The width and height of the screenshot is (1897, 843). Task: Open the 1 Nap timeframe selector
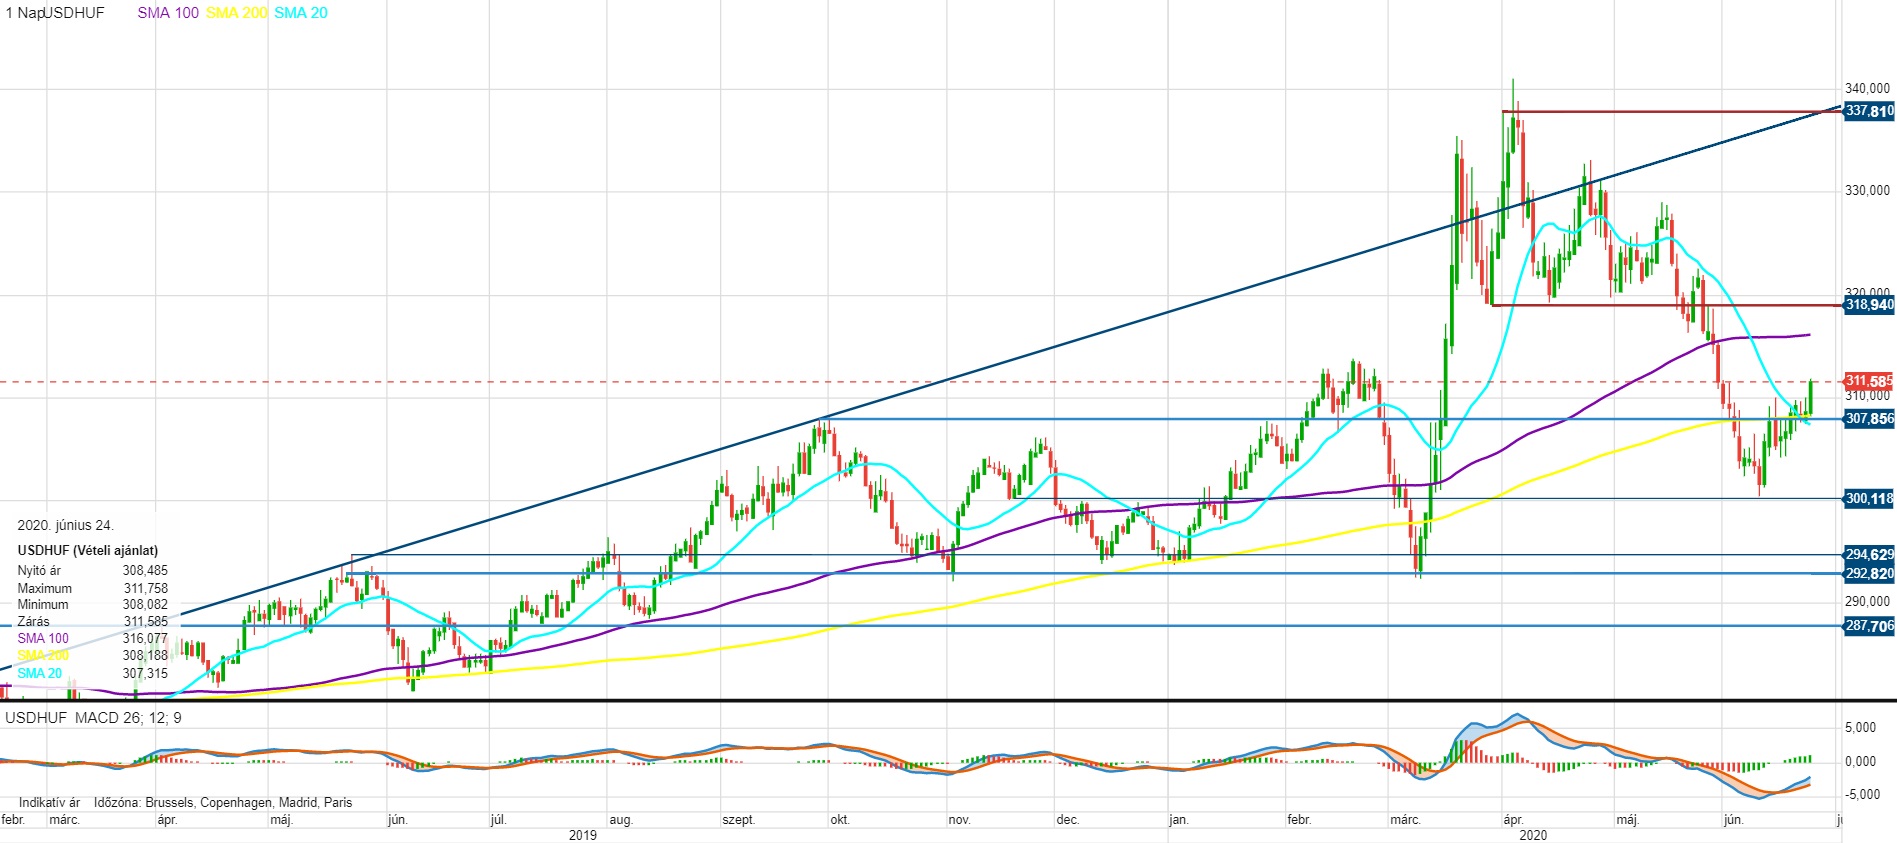click(x=22, y=13)
